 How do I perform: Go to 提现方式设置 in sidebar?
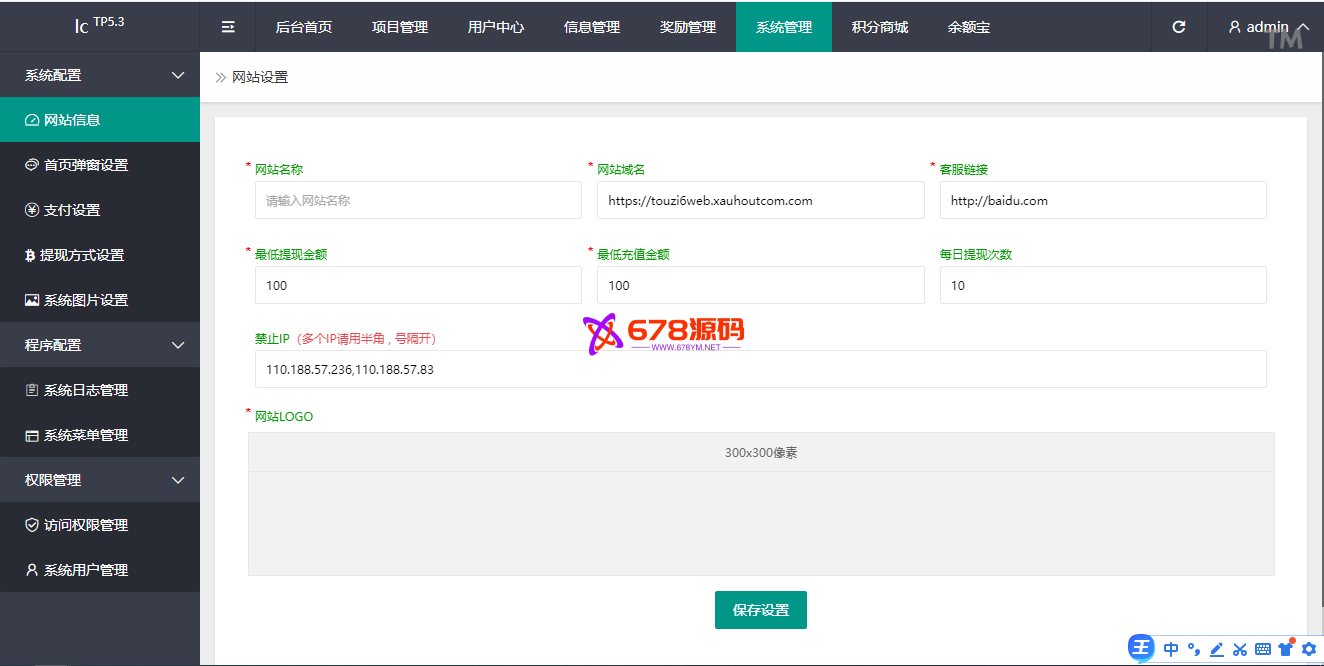[x=82, y=255]
